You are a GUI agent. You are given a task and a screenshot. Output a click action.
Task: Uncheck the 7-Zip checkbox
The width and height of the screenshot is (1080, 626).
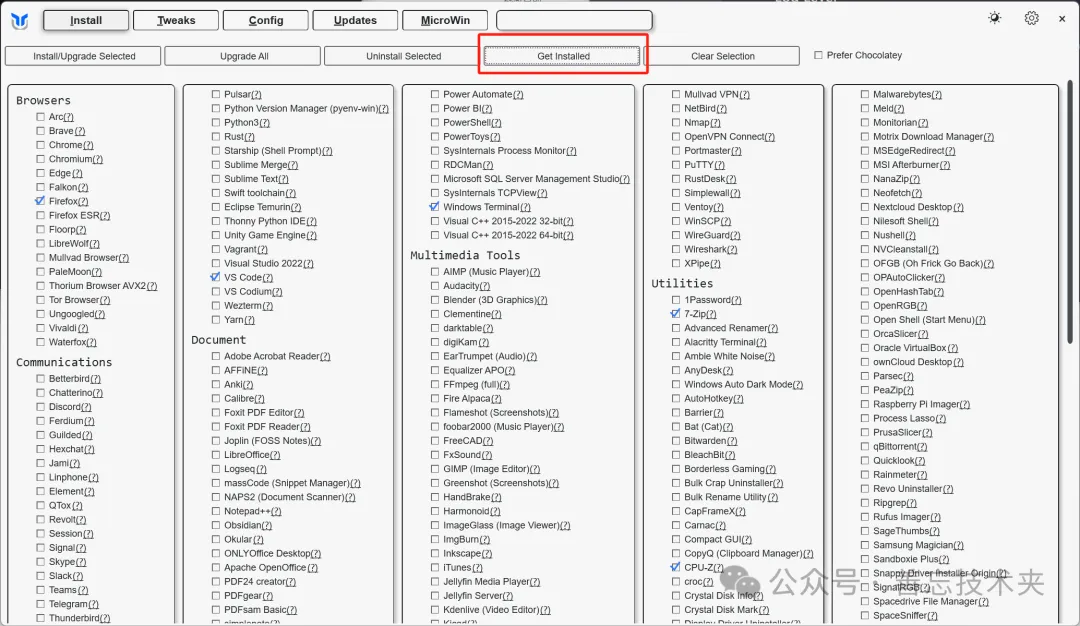676,313
